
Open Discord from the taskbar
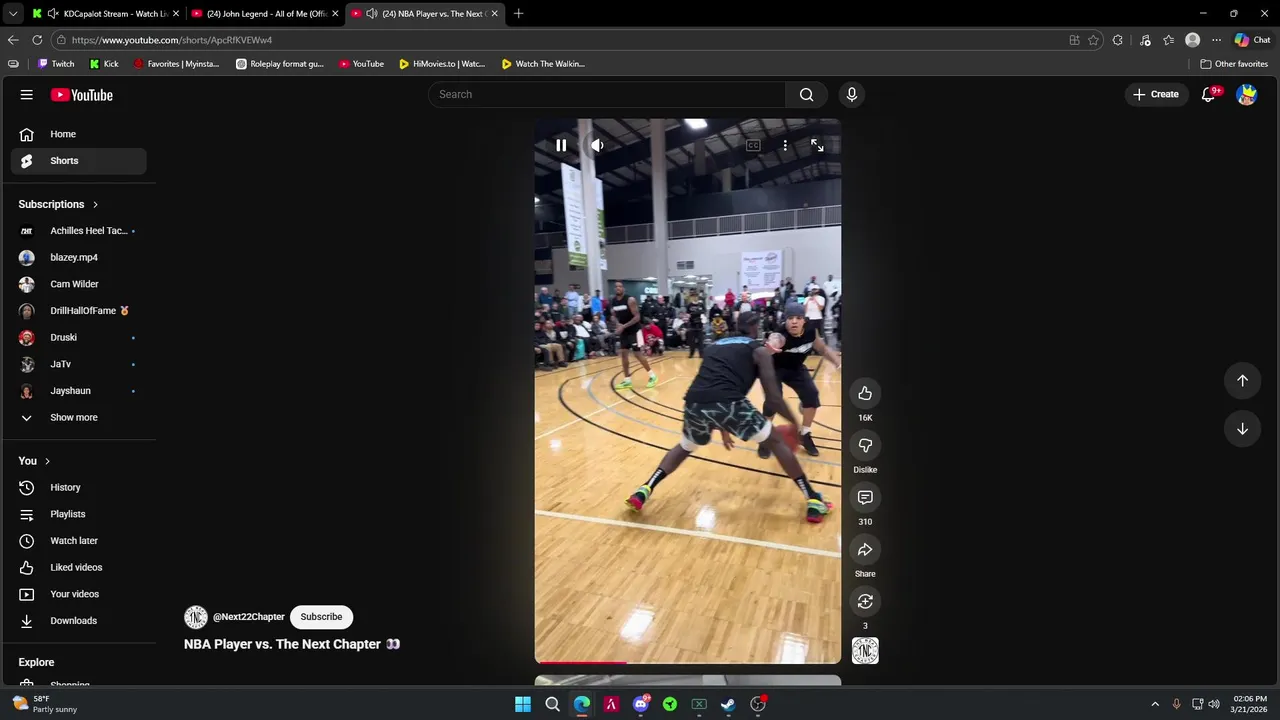641,704
